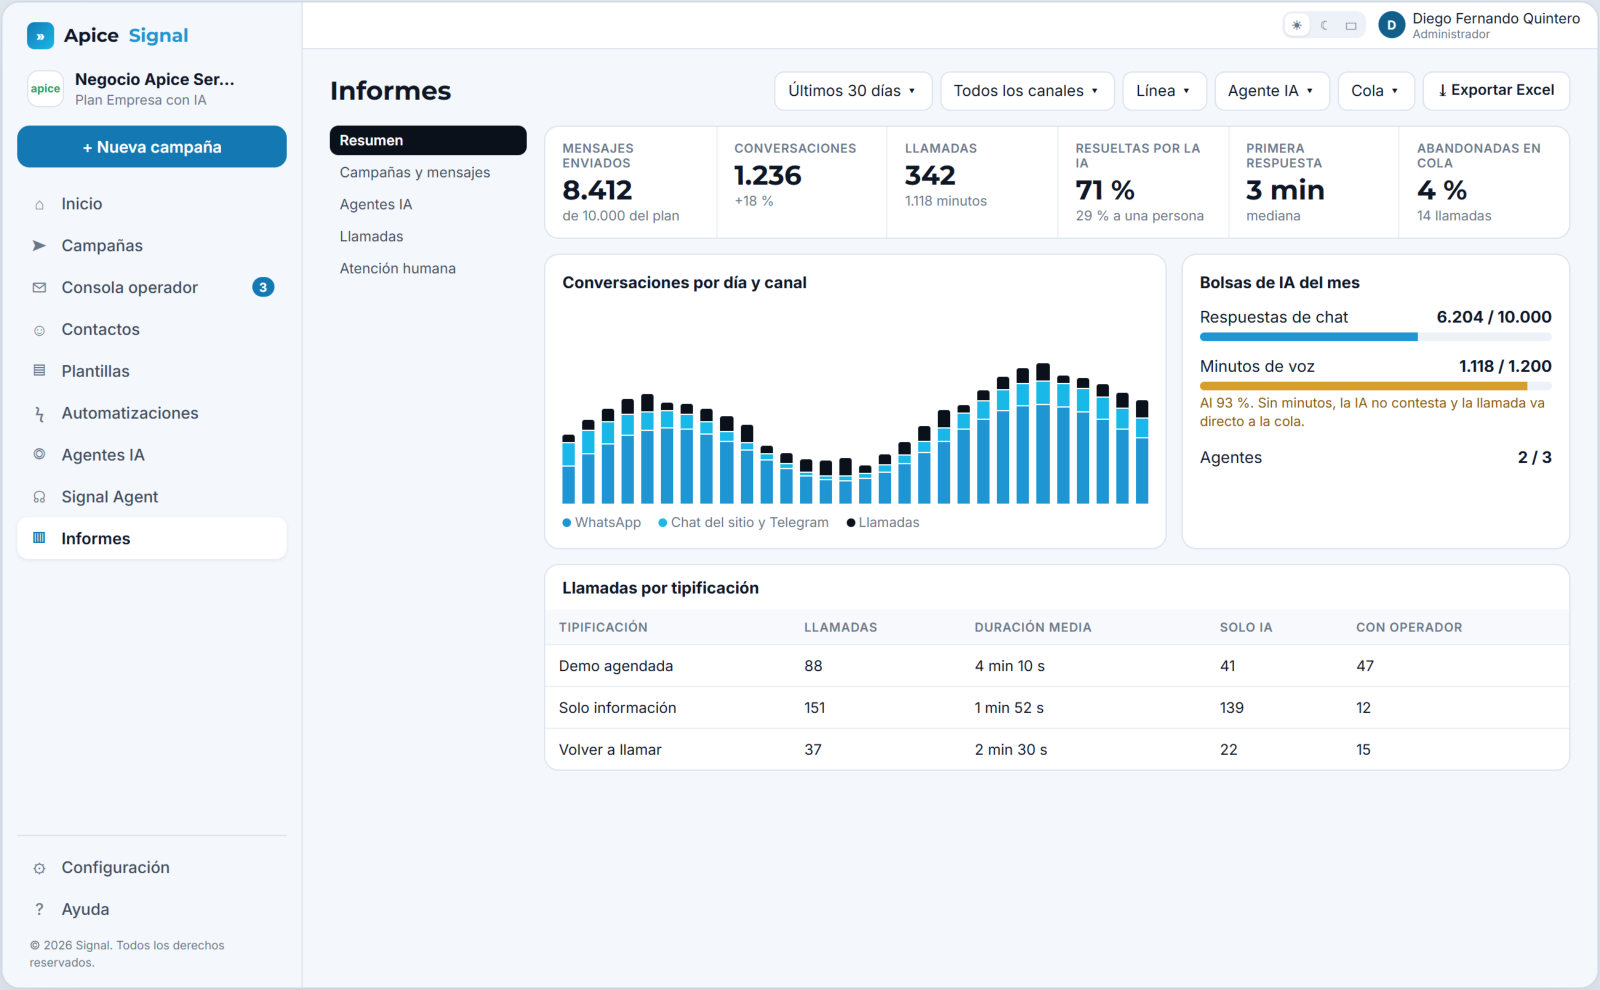Click the Demo agendada row label

click(x=616, y=666)
